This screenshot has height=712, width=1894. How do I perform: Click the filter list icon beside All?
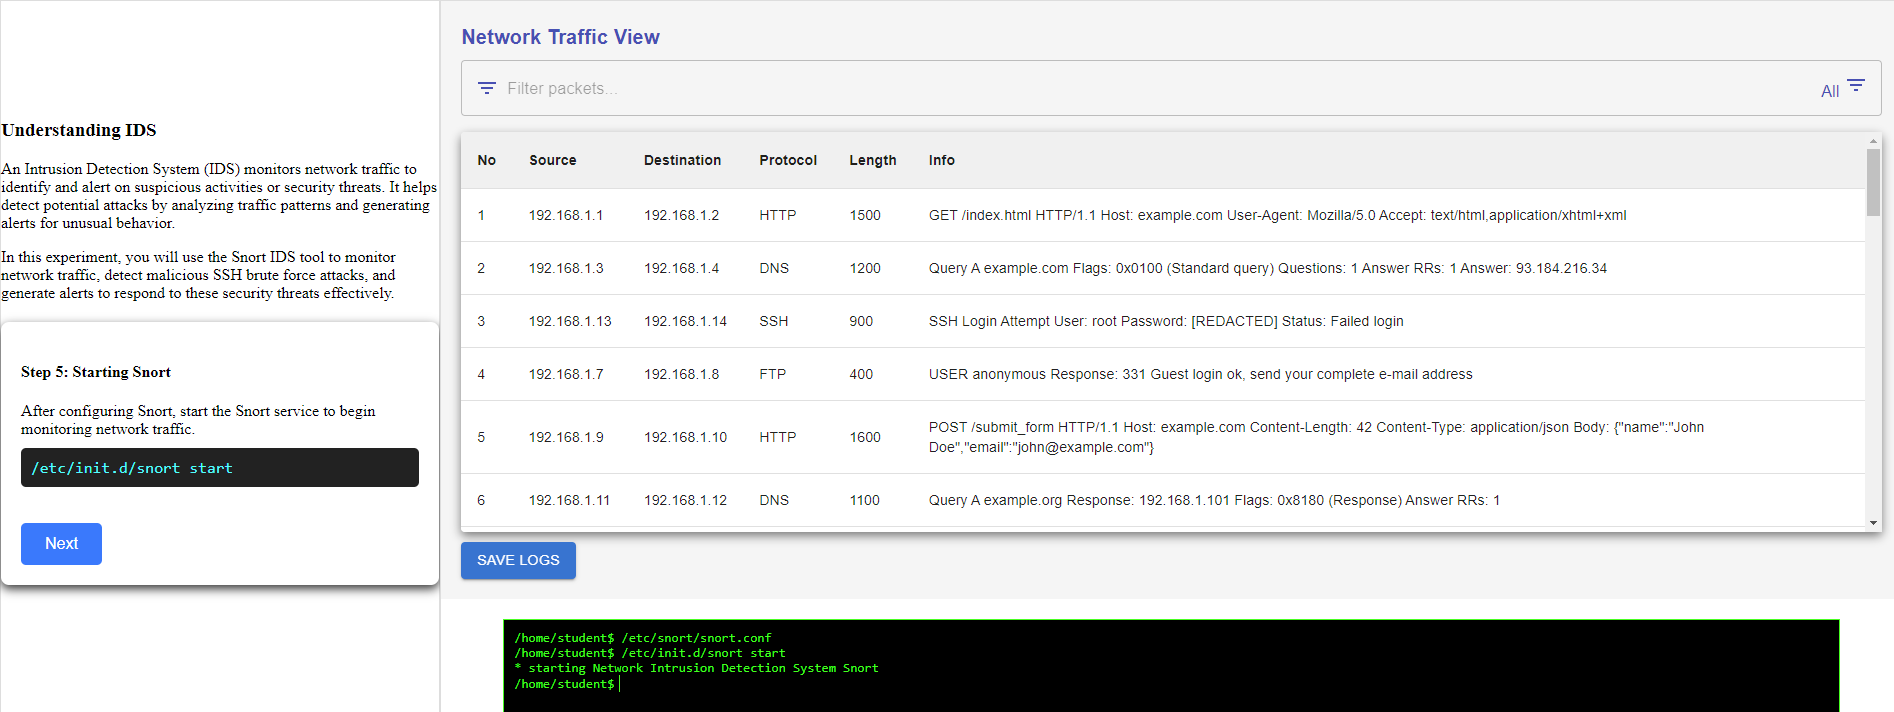click(1856, 86)
